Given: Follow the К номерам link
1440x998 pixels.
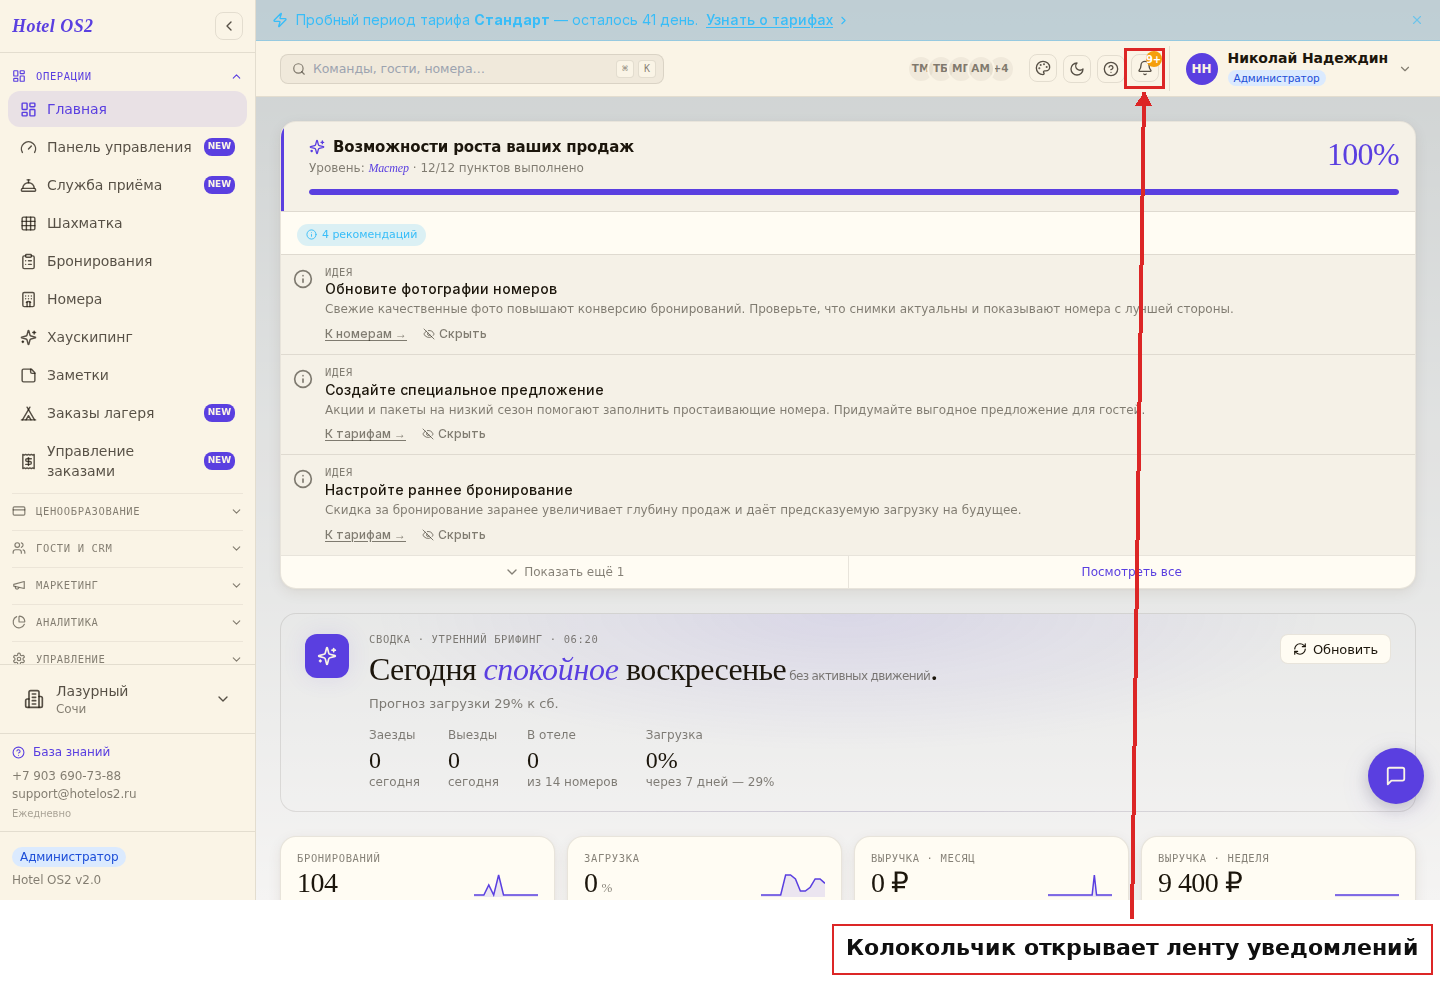Looking at the screenshot, I should tap(365, 334).
